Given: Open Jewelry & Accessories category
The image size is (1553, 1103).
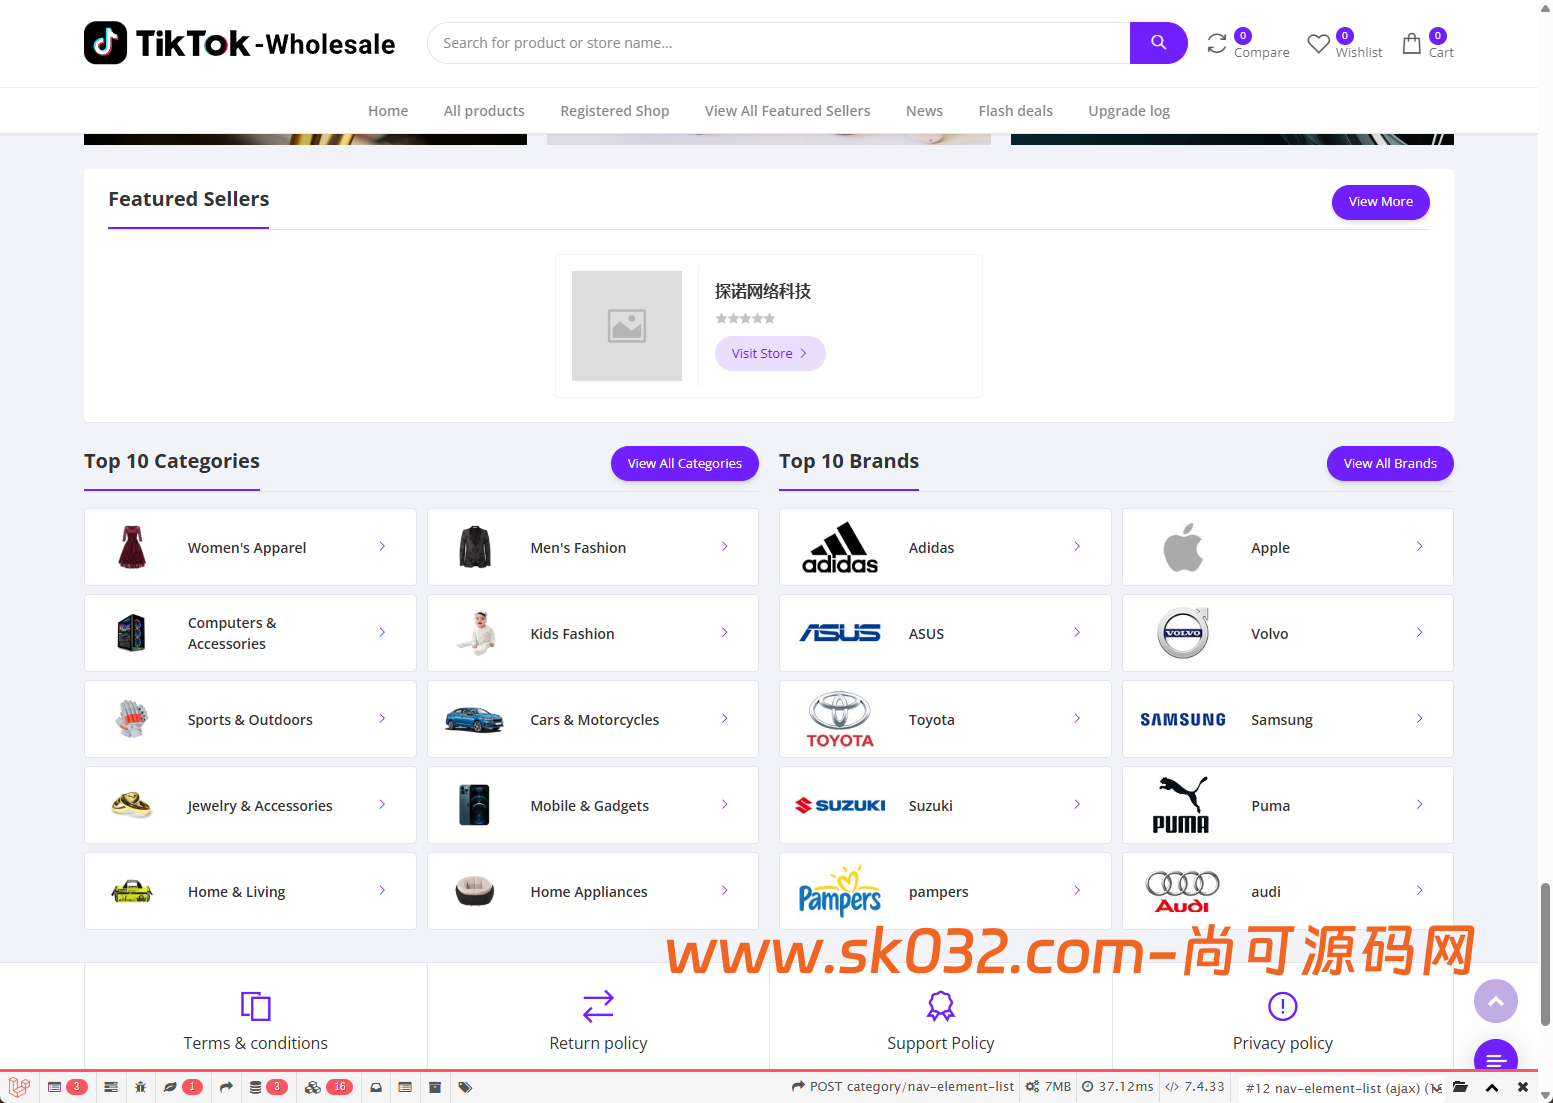Looking at the screenshot, I should pyautogui.click(x=250, y=805).
